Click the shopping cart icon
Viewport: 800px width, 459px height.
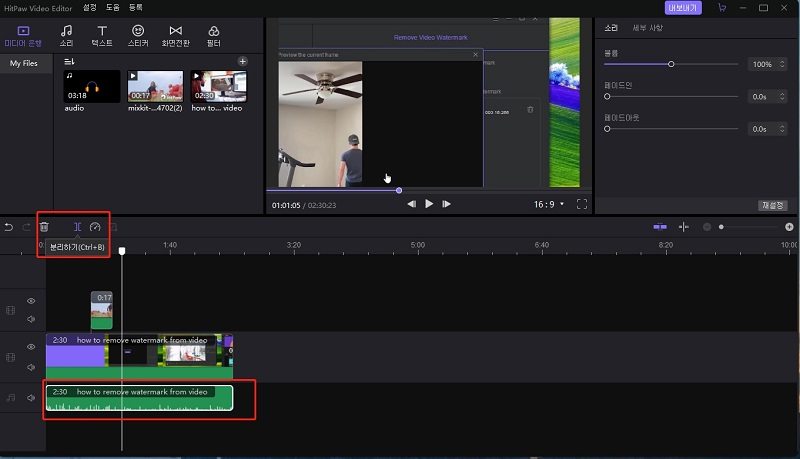(722, 7)
